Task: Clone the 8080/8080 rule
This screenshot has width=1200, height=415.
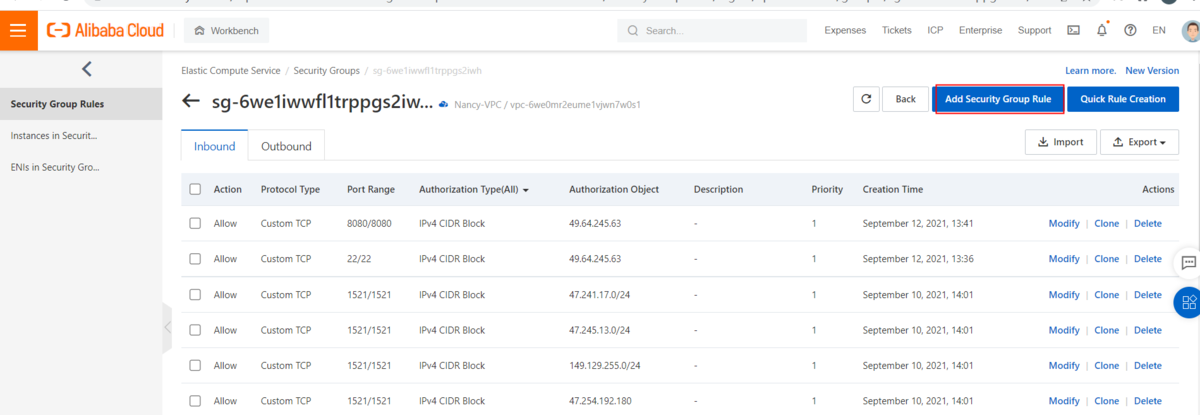Action: coord(1107,223)
